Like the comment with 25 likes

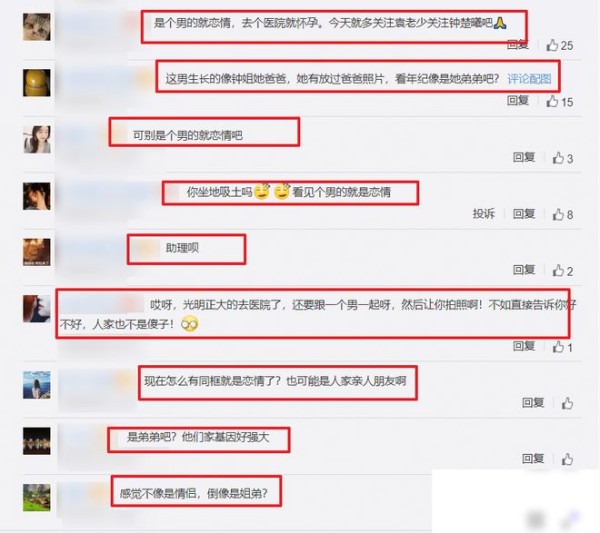553,45
